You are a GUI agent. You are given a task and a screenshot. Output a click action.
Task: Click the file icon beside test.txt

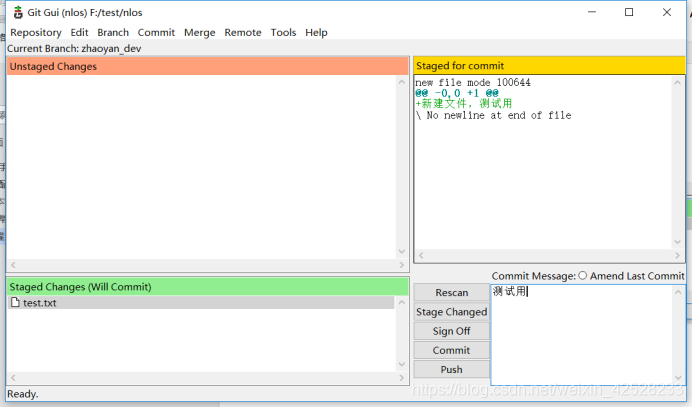pyautogui.click(x=15, y=302)
